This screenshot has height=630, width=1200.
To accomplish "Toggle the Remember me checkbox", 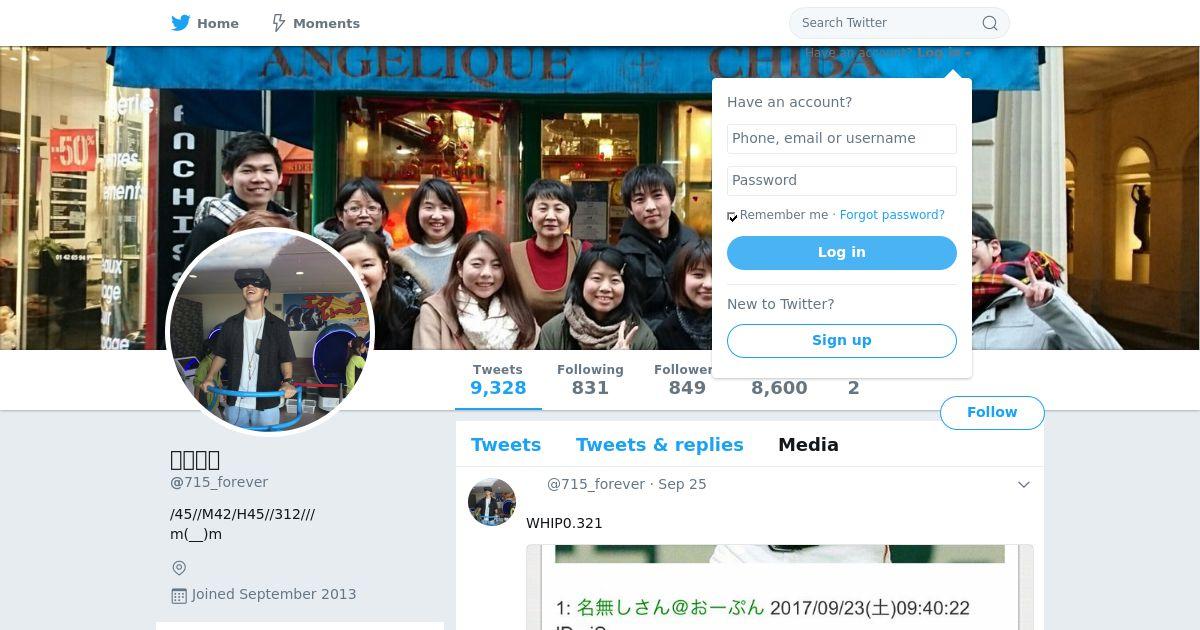I will (733, 216).
